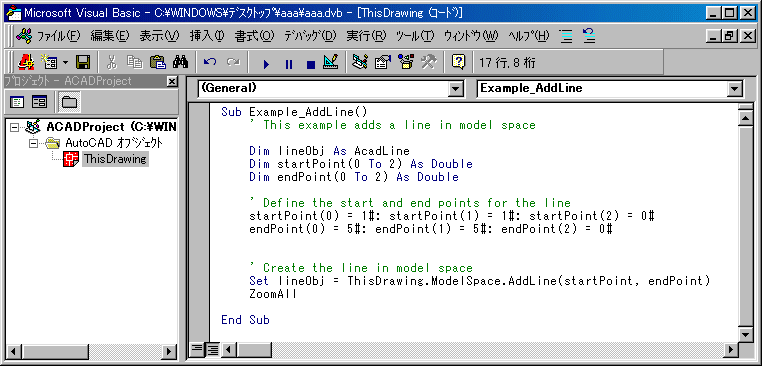Click the 'Sub Example_AddLine()' line
The width and height of the screenshot is (762, 366).
[x=294, y=112]
